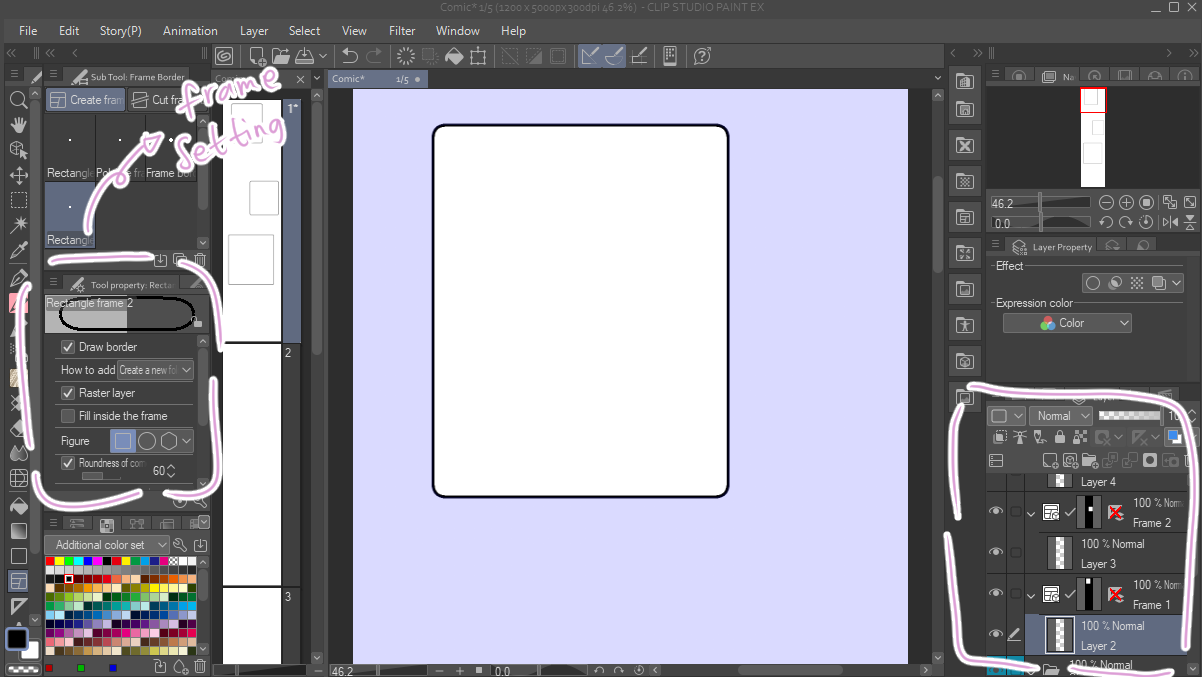Image resolution: width=1202 pixels, height=677 pixels.
Task: Uncheck the Draw border checkbox
Action: tap(68, 347)
